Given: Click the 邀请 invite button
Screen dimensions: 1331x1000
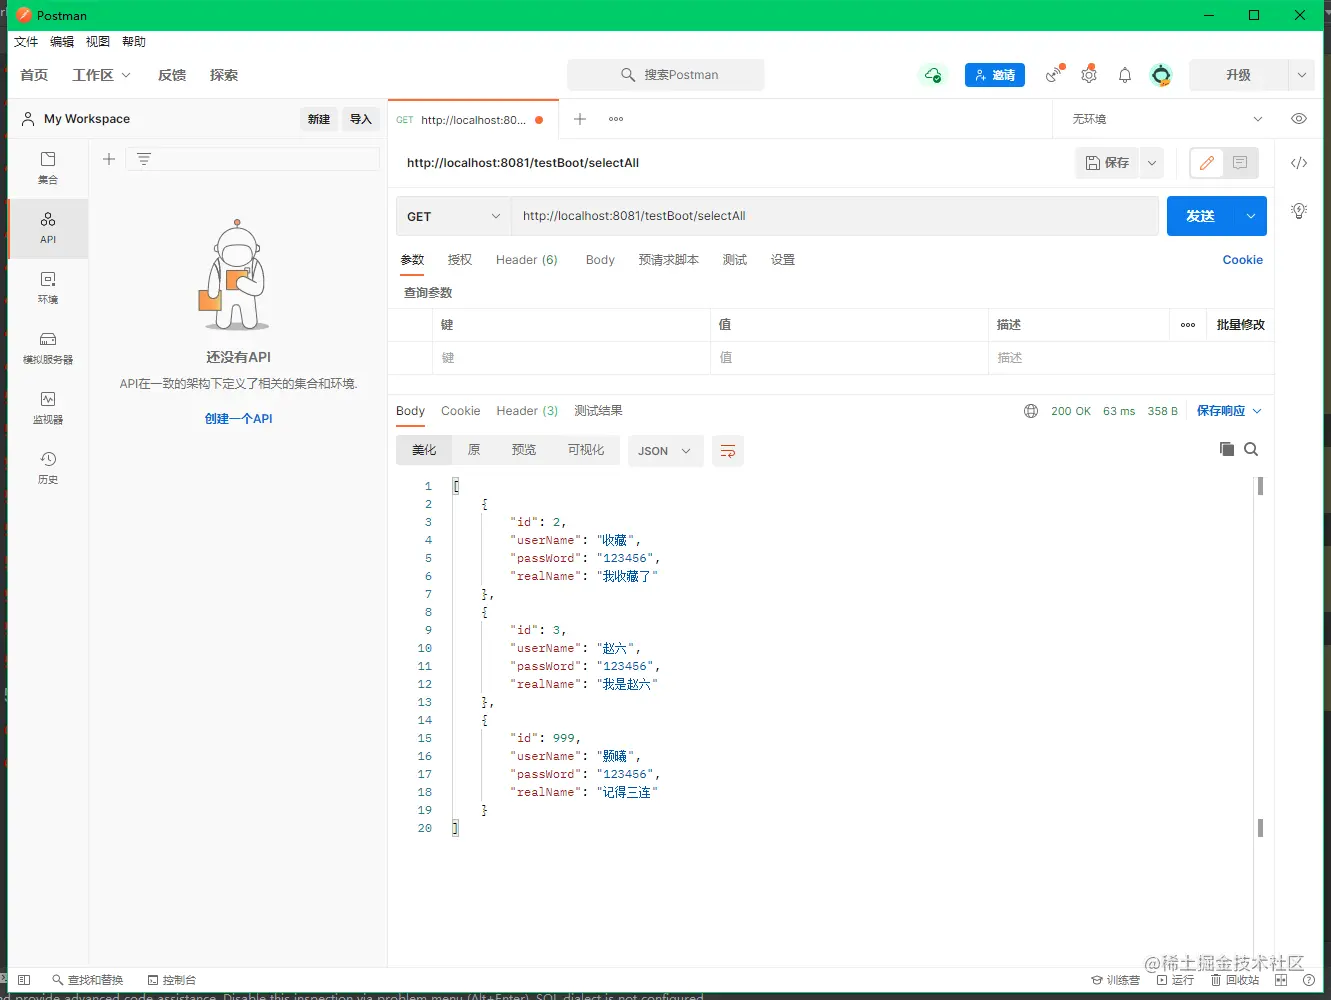Looking at the screenshot, I should 995,75.
